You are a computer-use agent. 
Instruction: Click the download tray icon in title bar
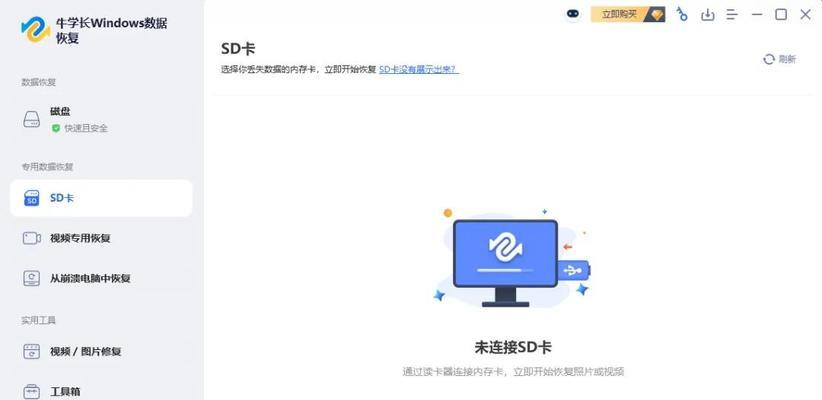(708, 15)
